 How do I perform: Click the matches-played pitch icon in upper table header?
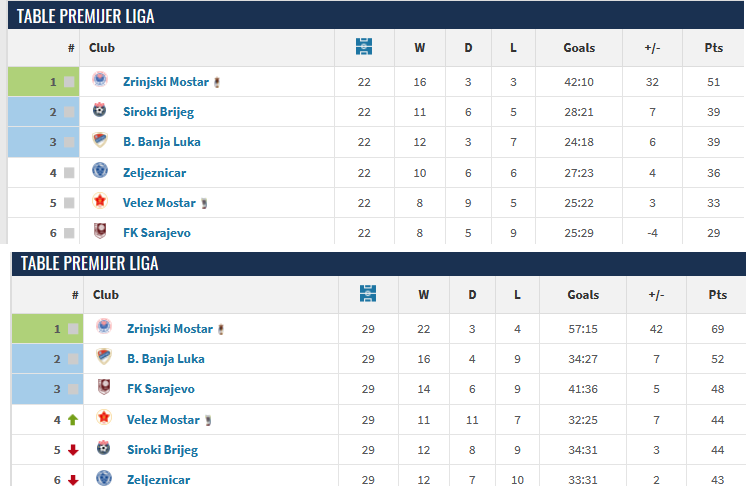click(x=364, y=47)
